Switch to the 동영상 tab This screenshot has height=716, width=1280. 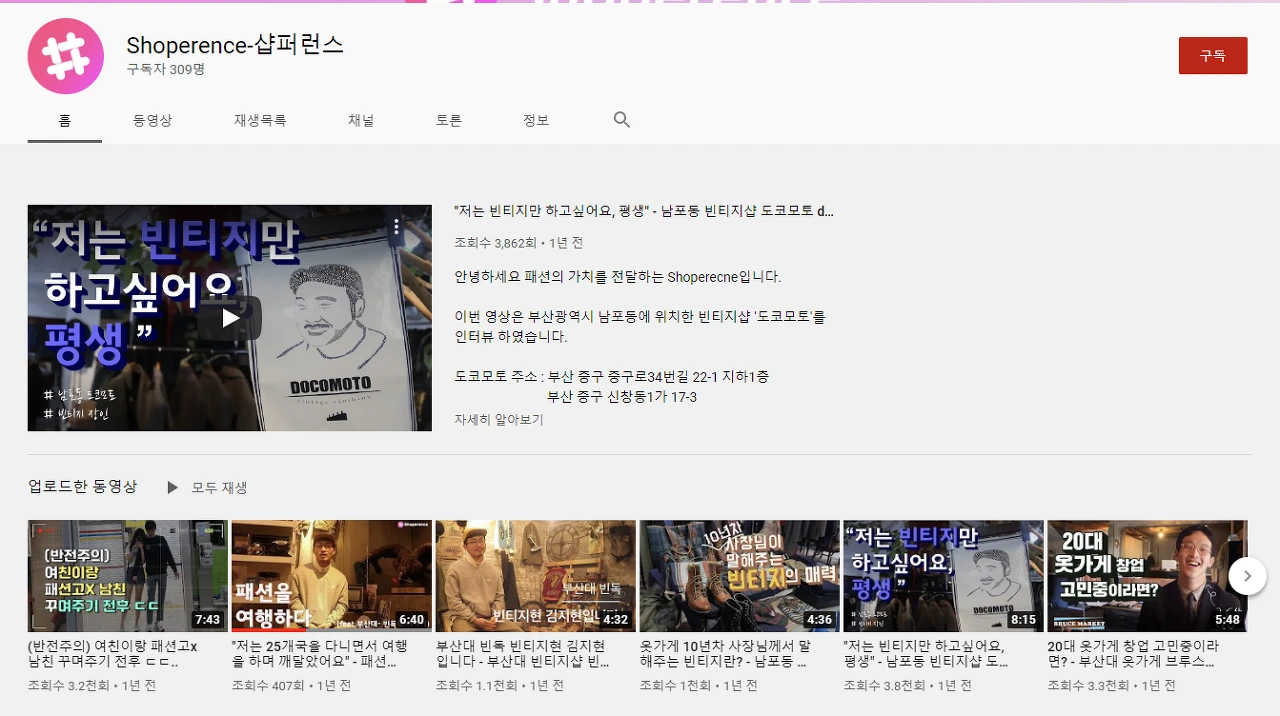pyautogui.click(x=152, y=120)
